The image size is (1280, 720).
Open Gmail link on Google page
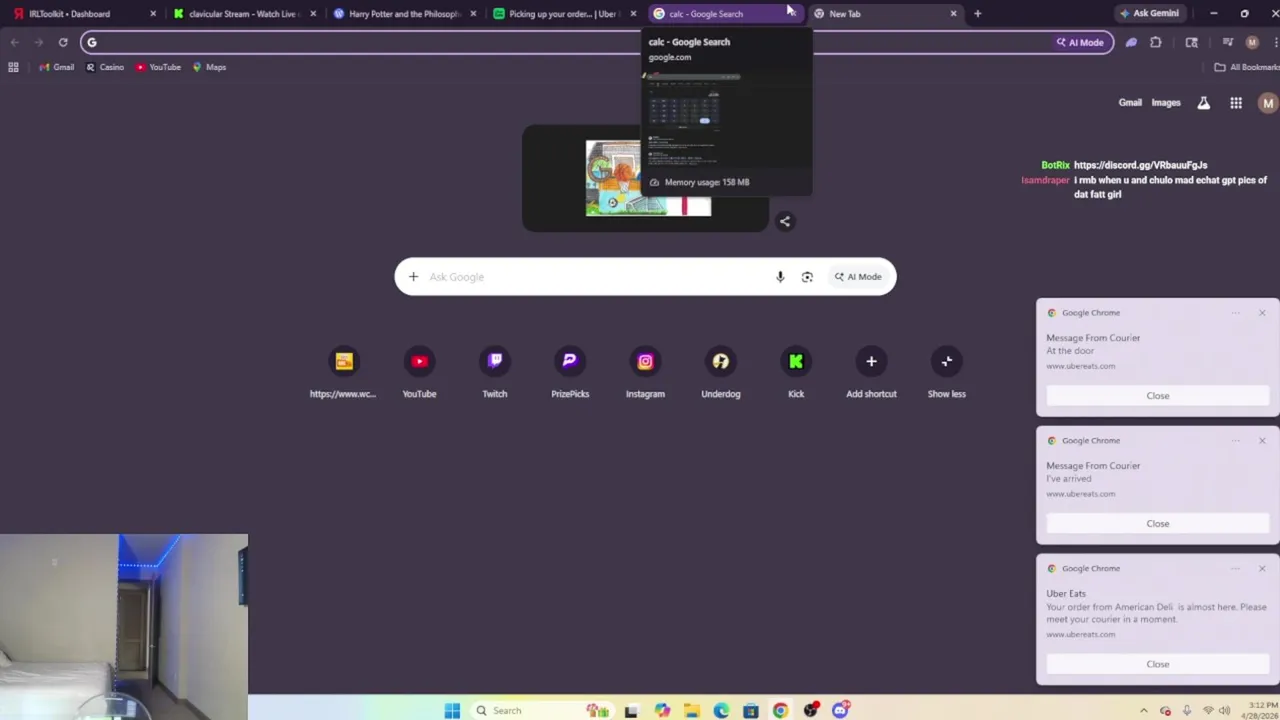1130,102
